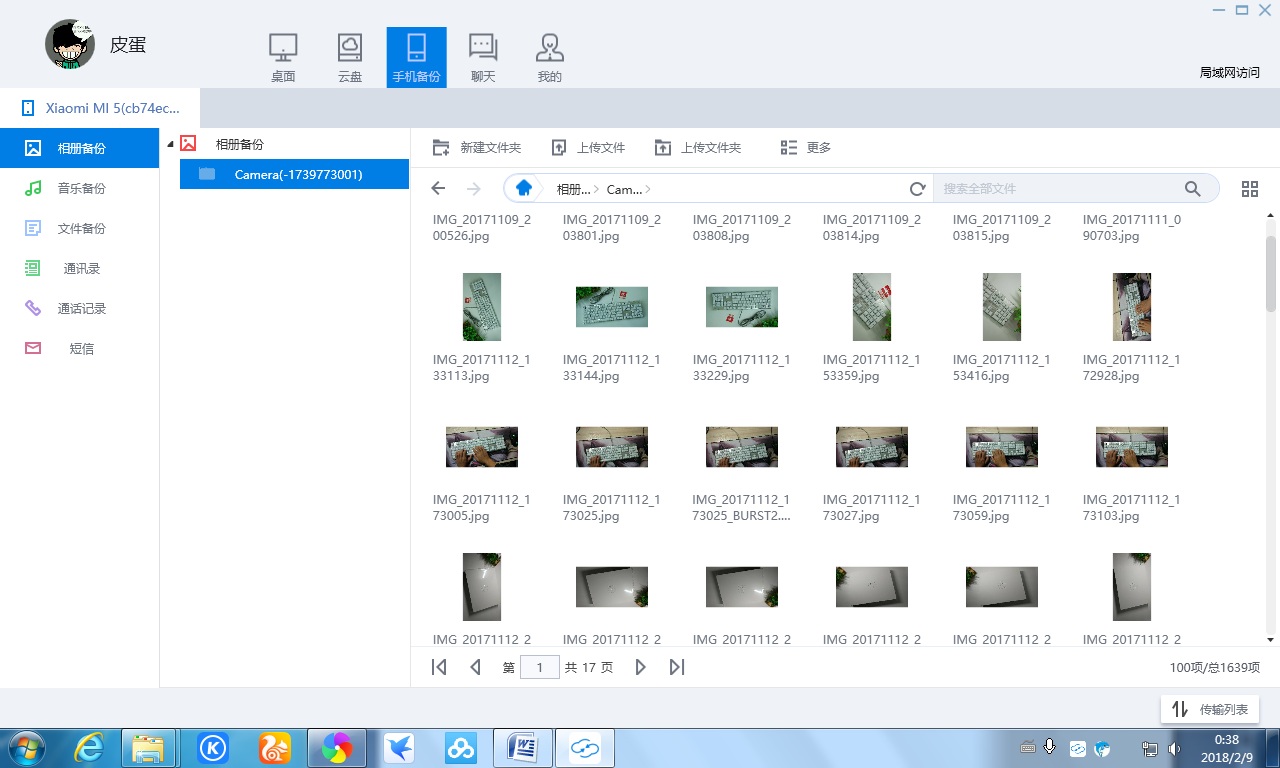Select thumbnail IMG_20171112_133229.jpg
1280x768 pixels.
point(742,307)
